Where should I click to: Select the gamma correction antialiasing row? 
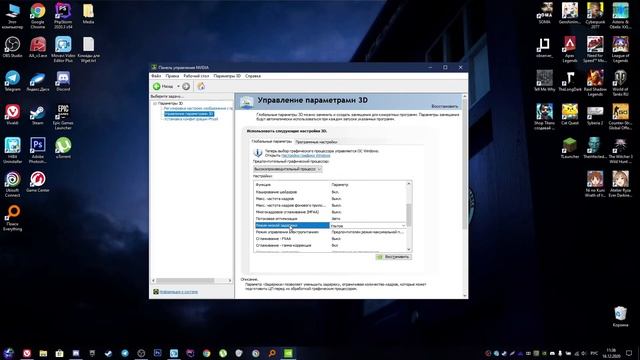[x=330, y=245]
